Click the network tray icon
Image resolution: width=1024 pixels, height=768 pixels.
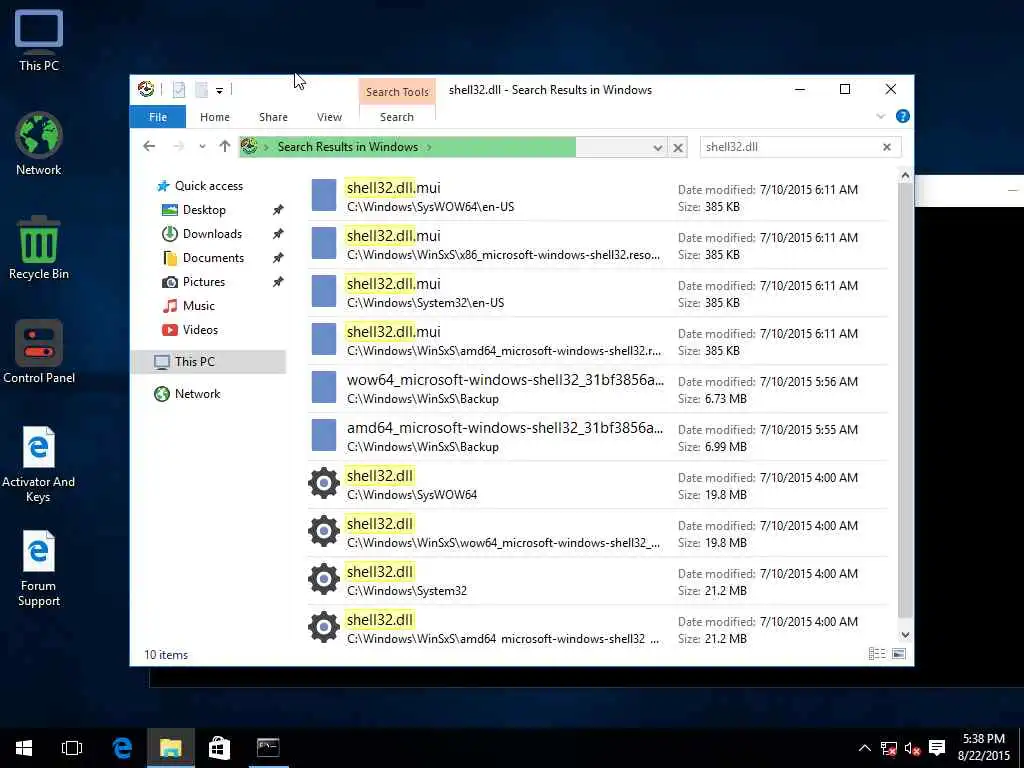coord(888,748)
